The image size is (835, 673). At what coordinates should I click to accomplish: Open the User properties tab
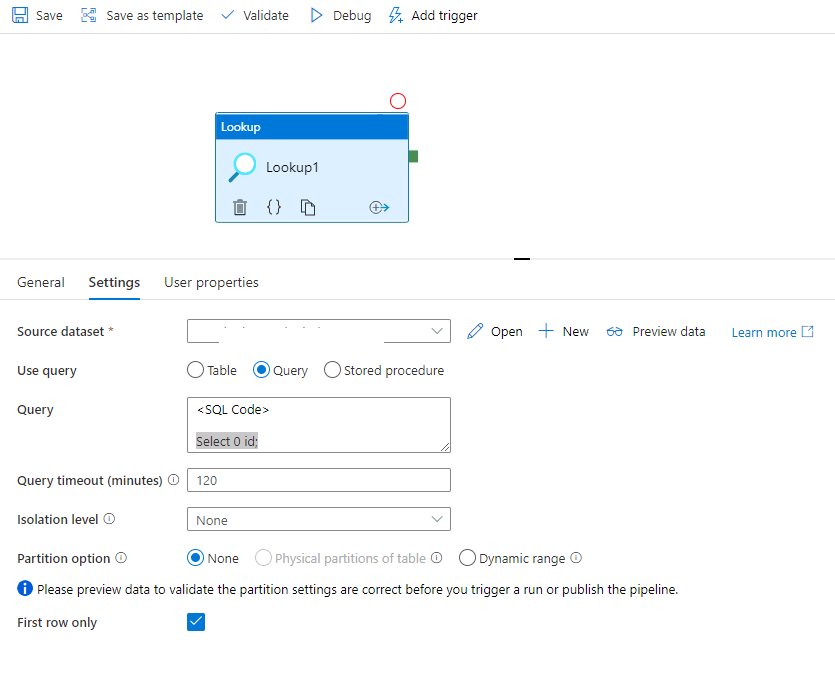(211, 283)
